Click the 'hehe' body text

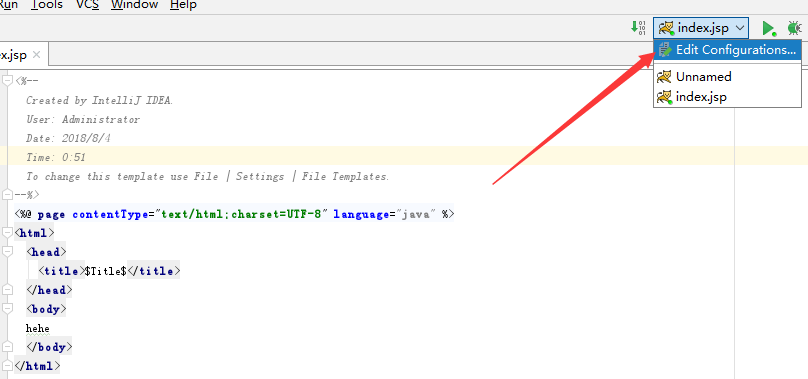point(38,328)
